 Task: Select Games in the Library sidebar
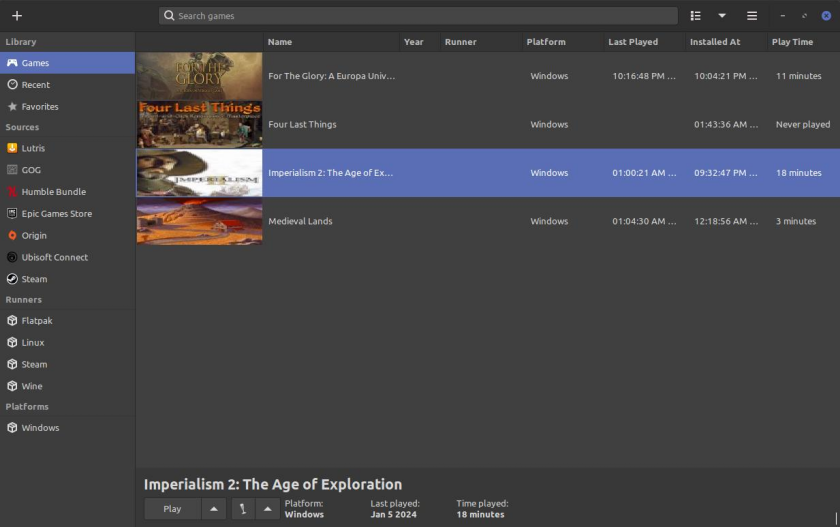68,63
